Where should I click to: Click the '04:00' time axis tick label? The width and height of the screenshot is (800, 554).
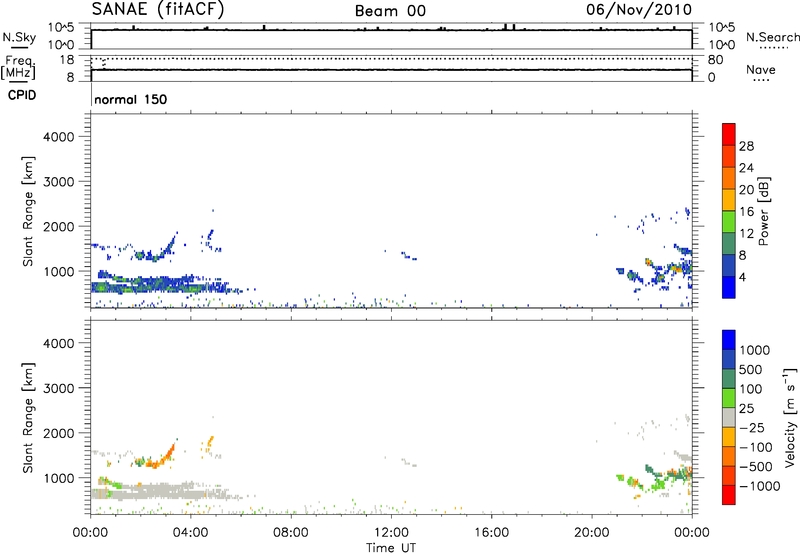190,533
